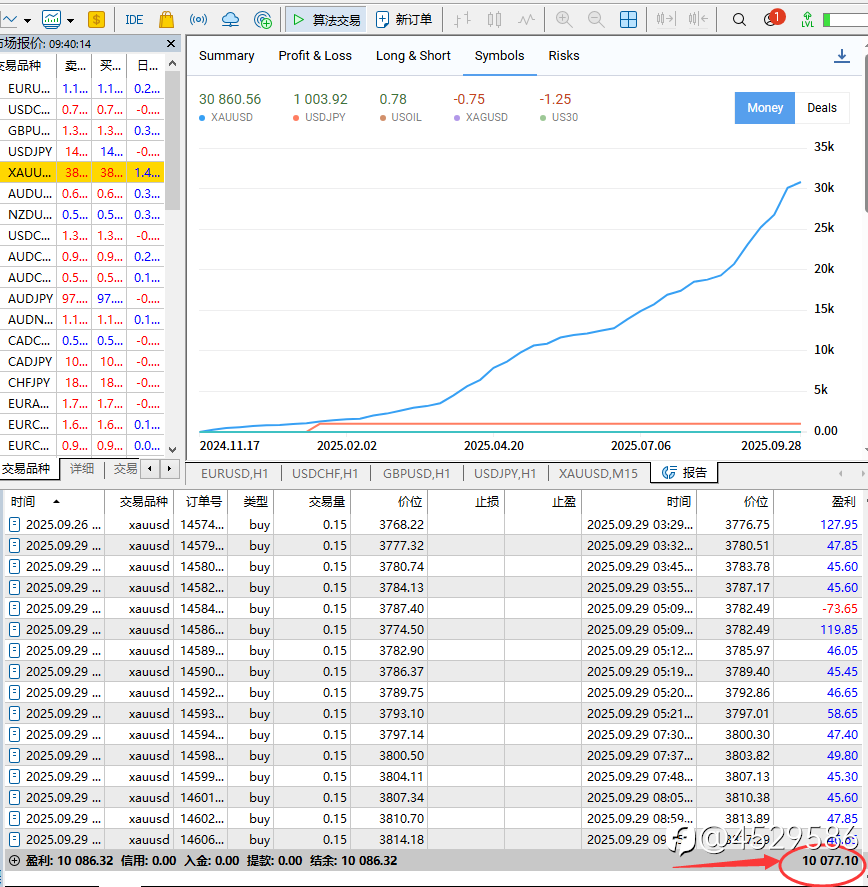Click the 新订单 new order button
This screenshot has height=887, width=868.
404,20
